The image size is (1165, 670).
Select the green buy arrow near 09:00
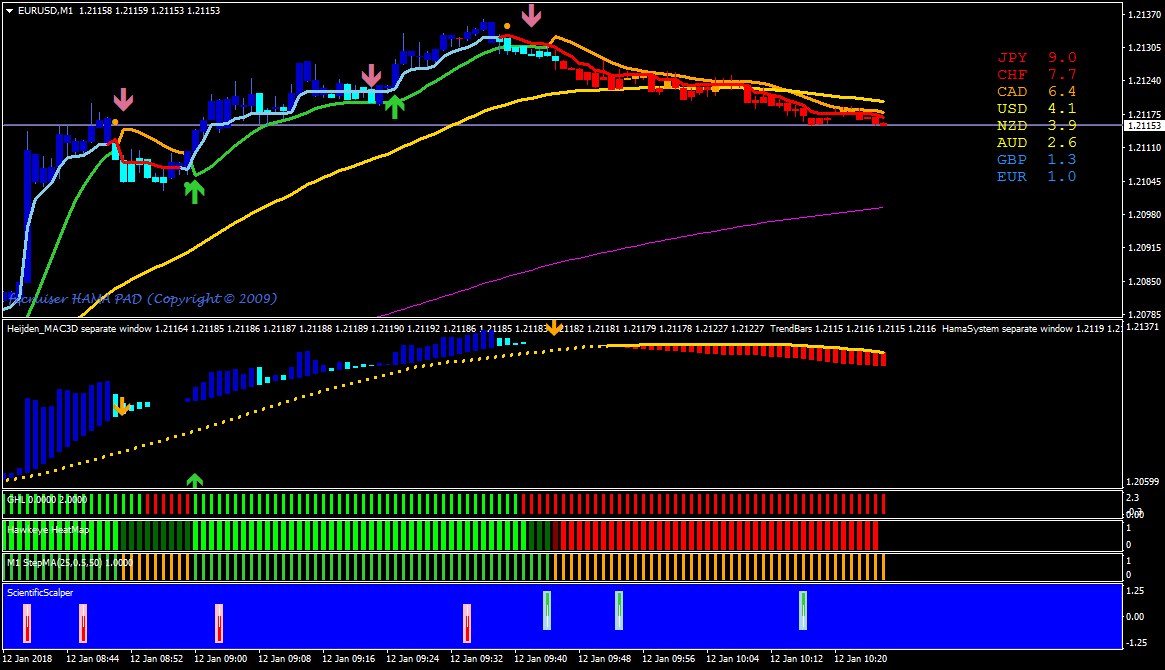[194, 192]
